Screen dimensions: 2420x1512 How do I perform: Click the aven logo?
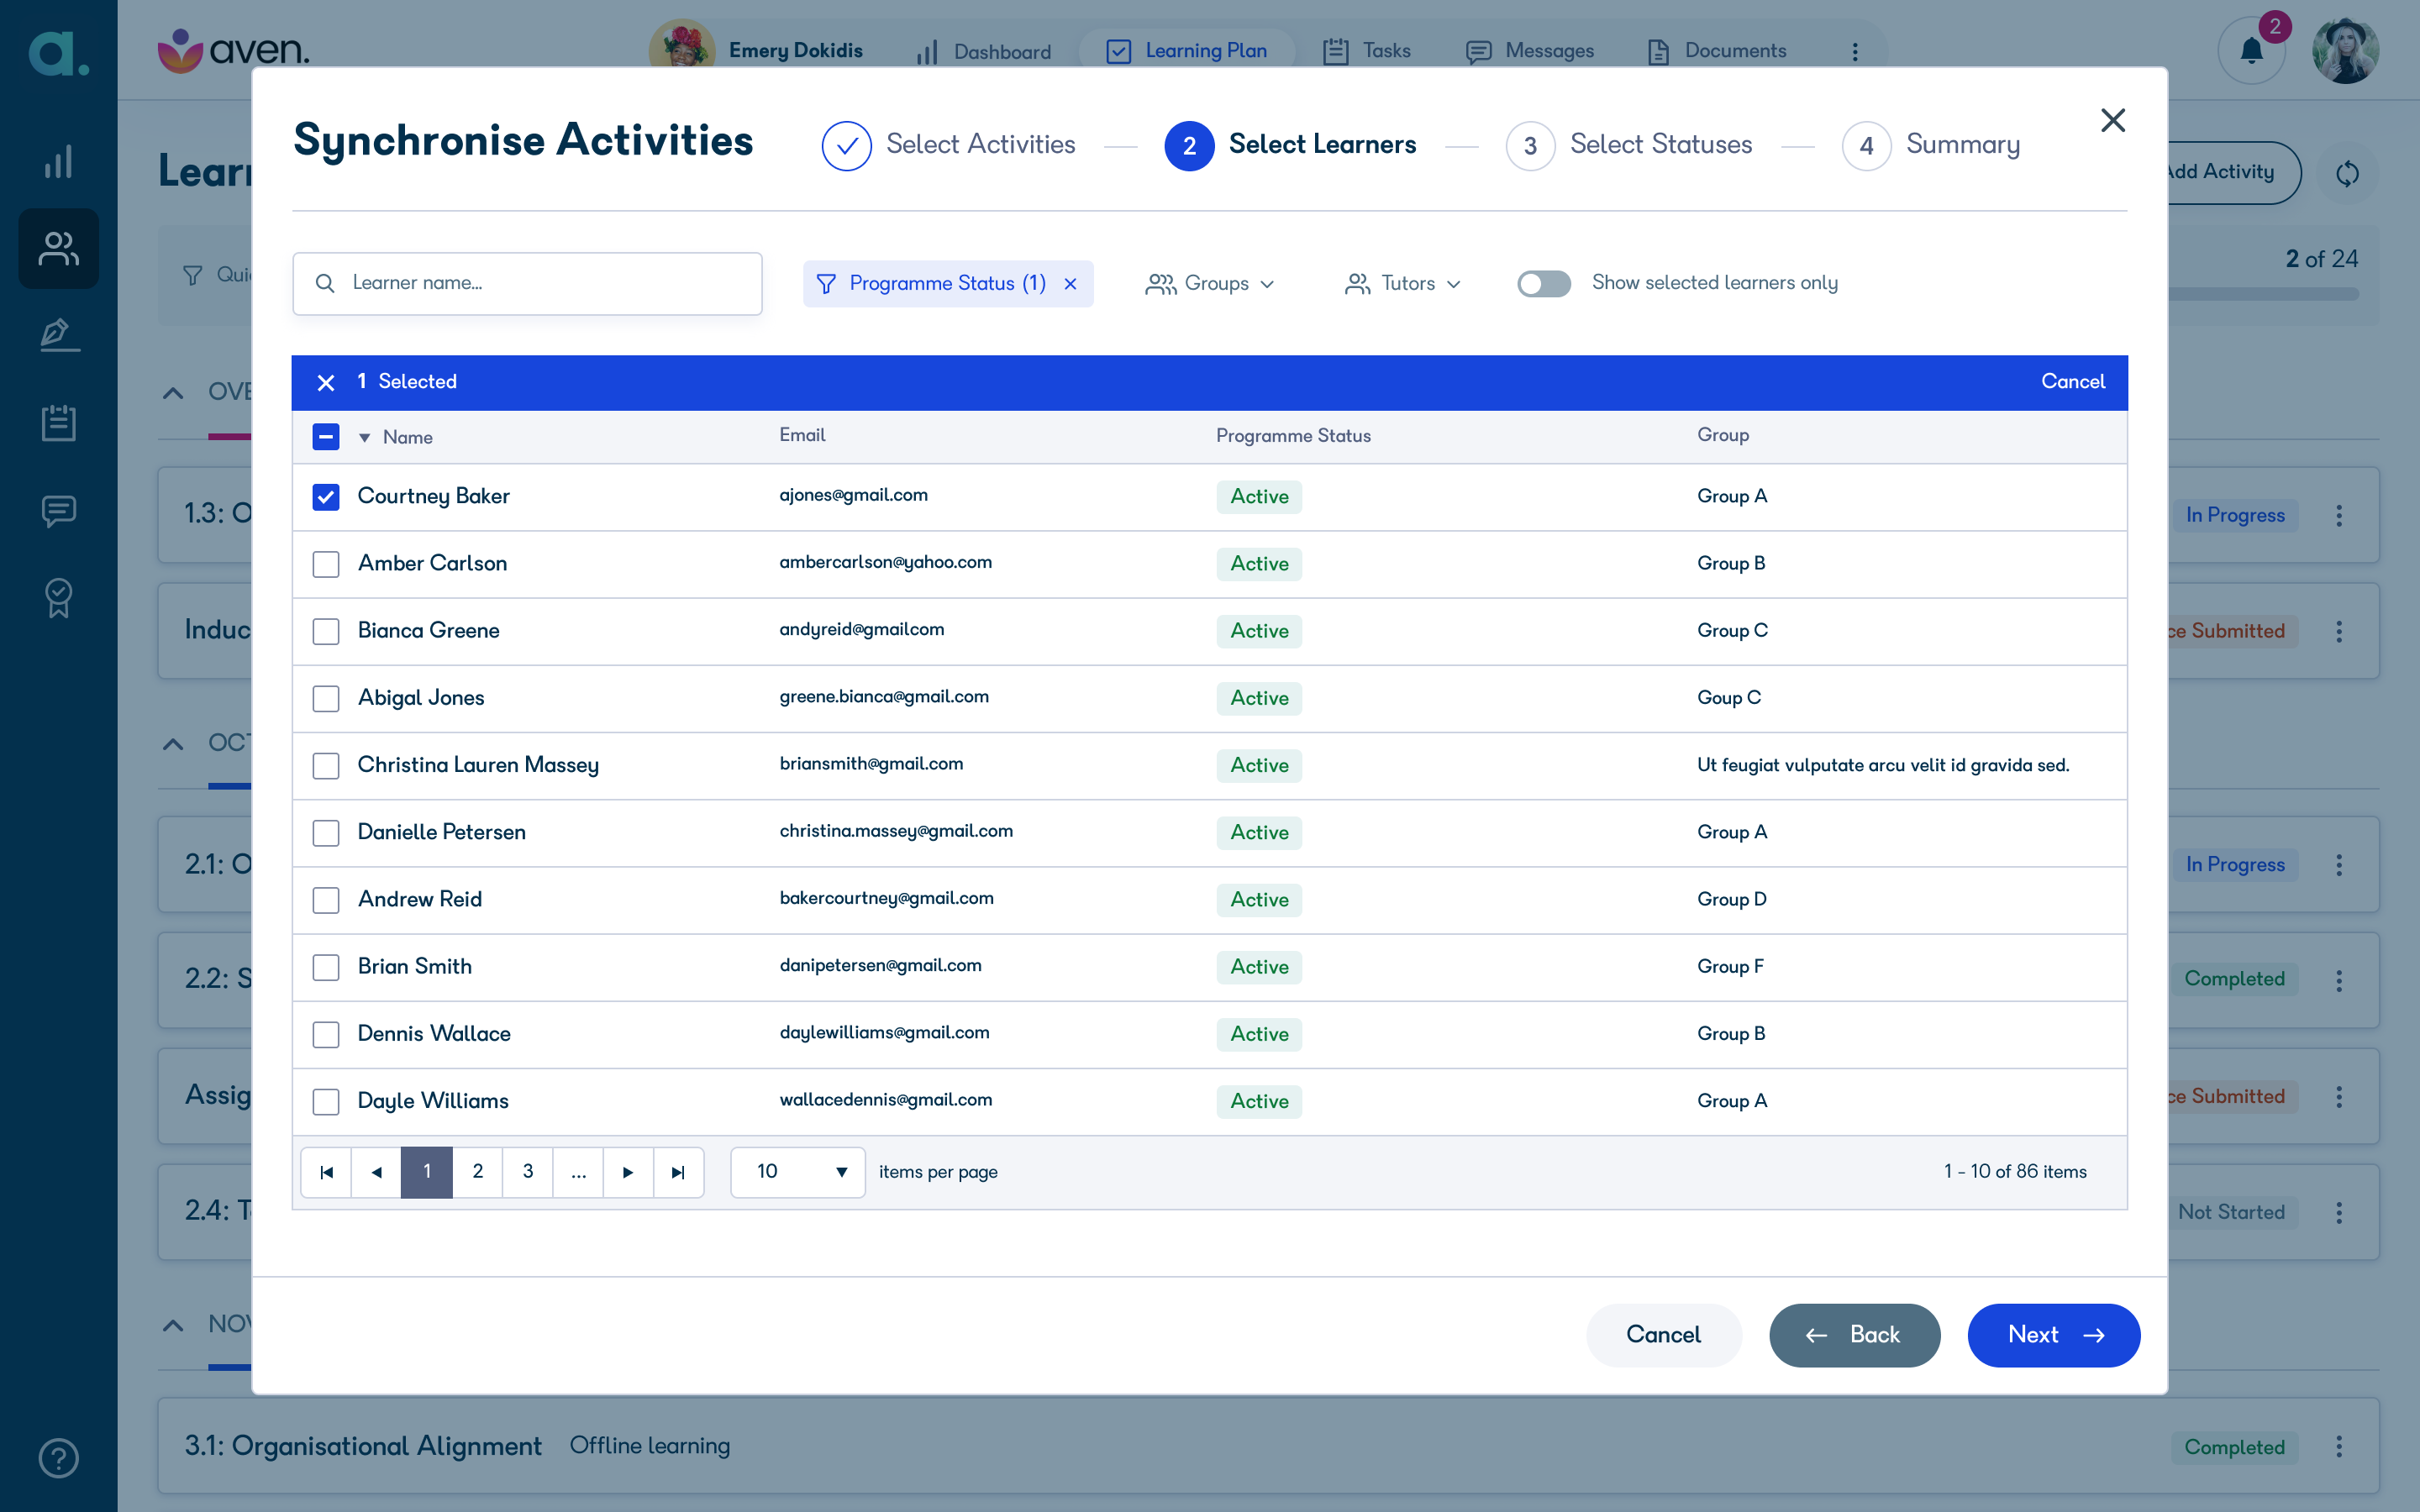(x=233, y=50)
